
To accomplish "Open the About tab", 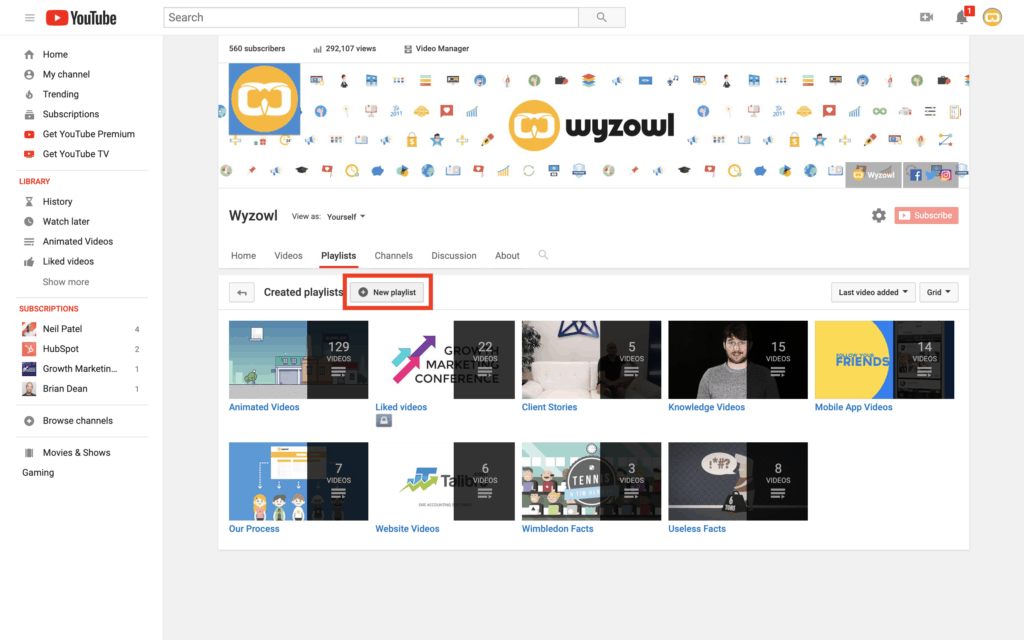I will pos(507,256).
